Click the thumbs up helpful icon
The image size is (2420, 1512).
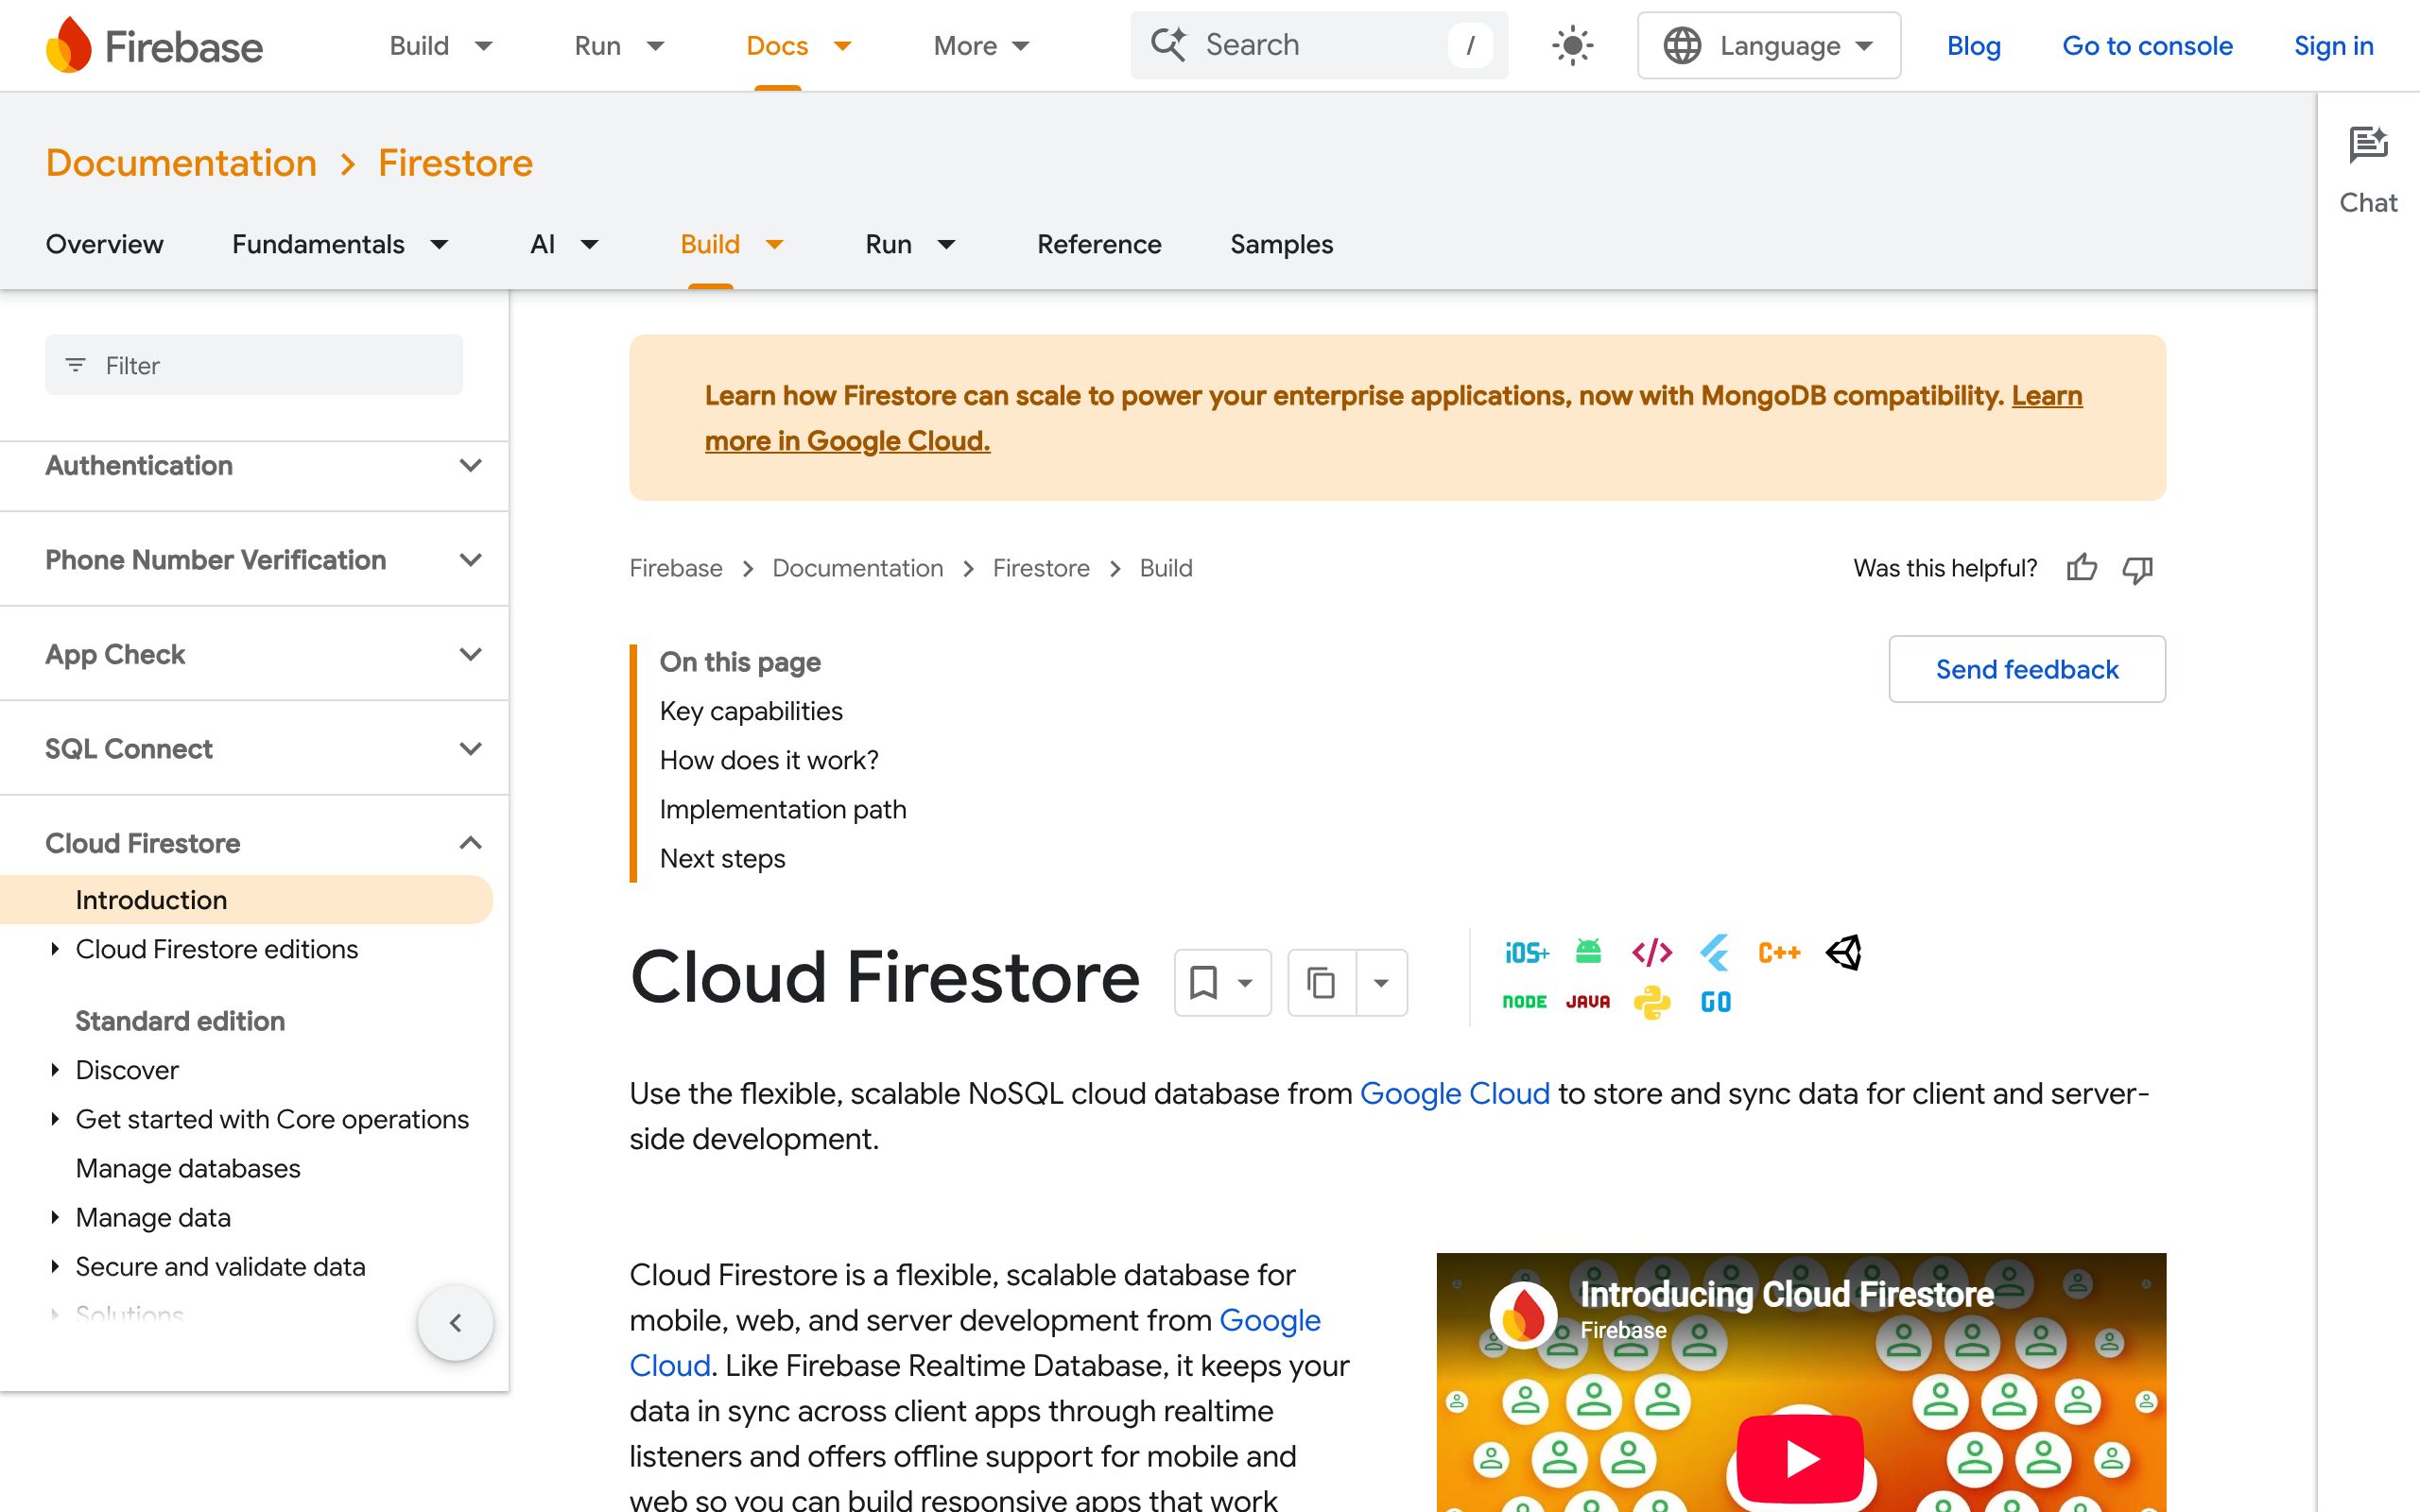pyautogui.click(x=2082, y=568)
